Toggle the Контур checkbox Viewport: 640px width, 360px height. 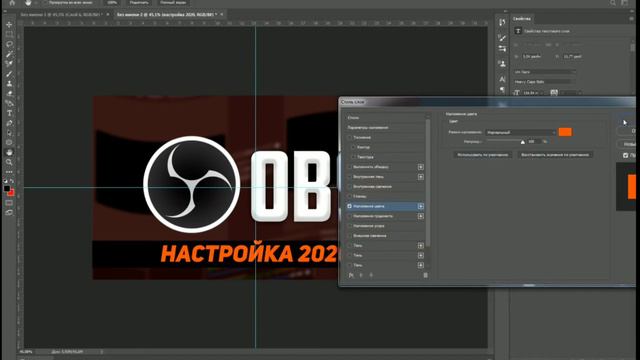coord(353,147)
